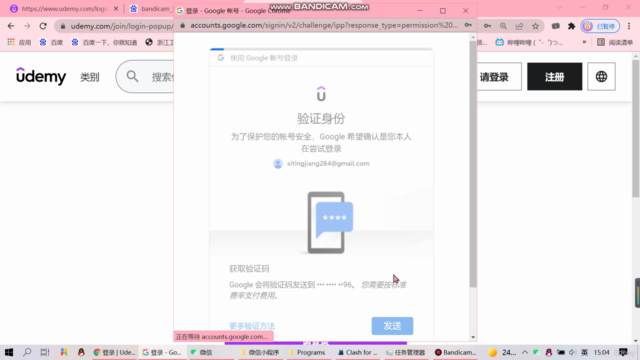Image resolution: width=640 pixels, height=360 pixels.
Task: Open the Programs folder taskbar item
Action: tap(308, 352)
